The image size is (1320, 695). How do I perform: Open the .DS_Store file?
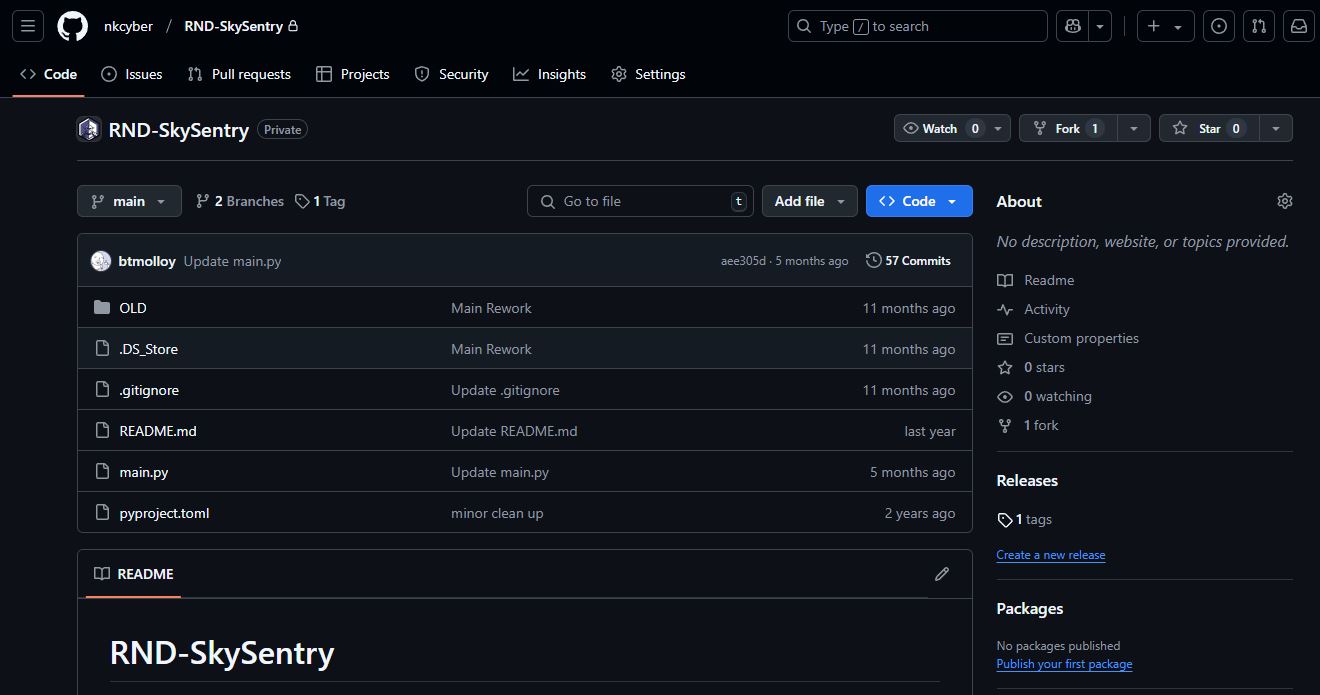coord(149,349)
